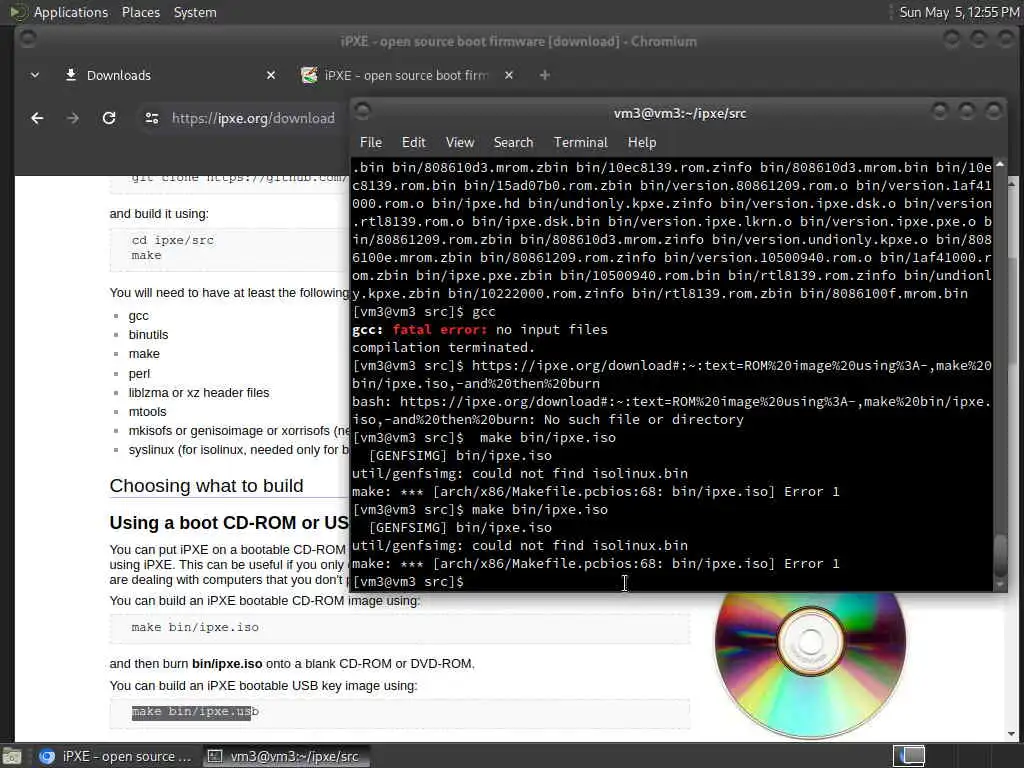Viewport: 1024px width, 768px height.
Task: Open the Places menu in top panel
Action: pyautogui.click(x=141, y=12)
